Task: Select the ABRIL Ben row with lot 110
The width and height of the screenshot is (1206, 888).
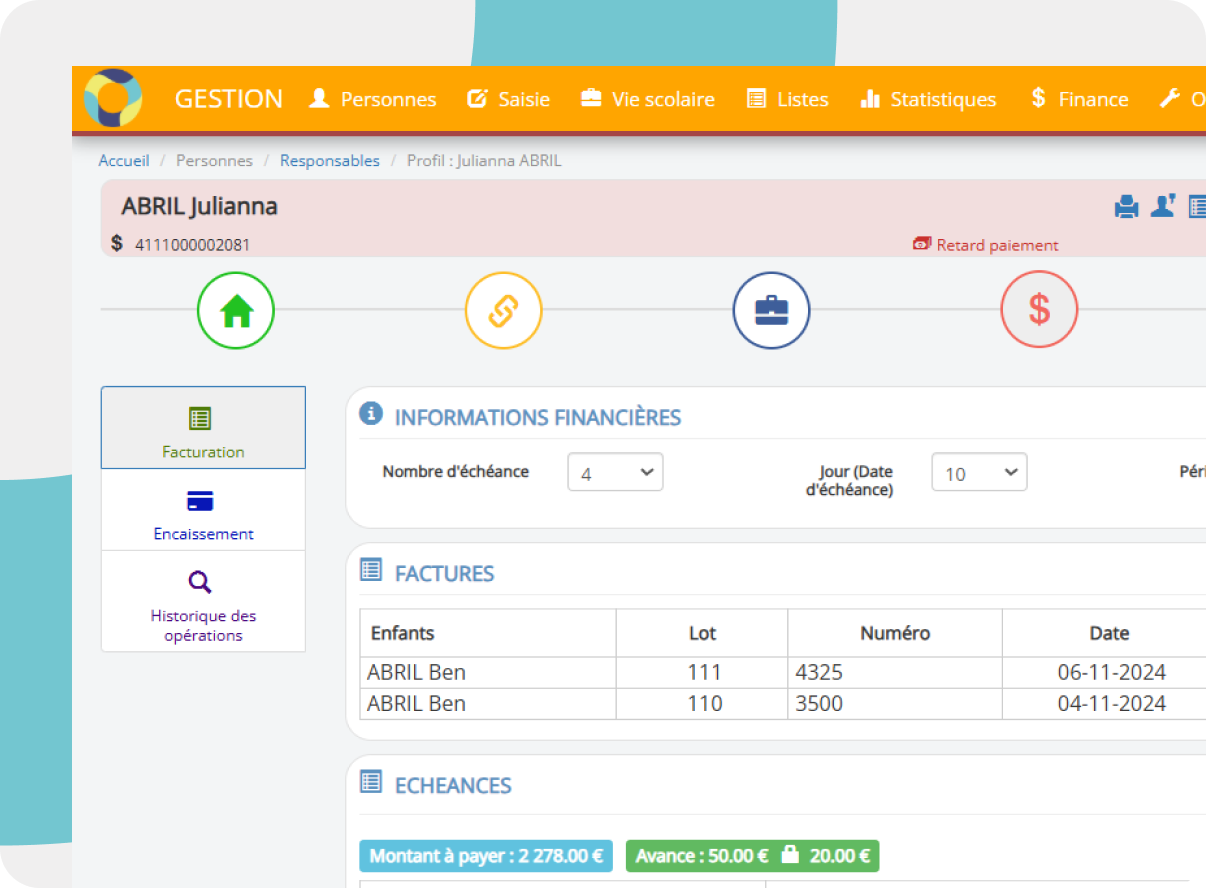Action: coord(783,703)
